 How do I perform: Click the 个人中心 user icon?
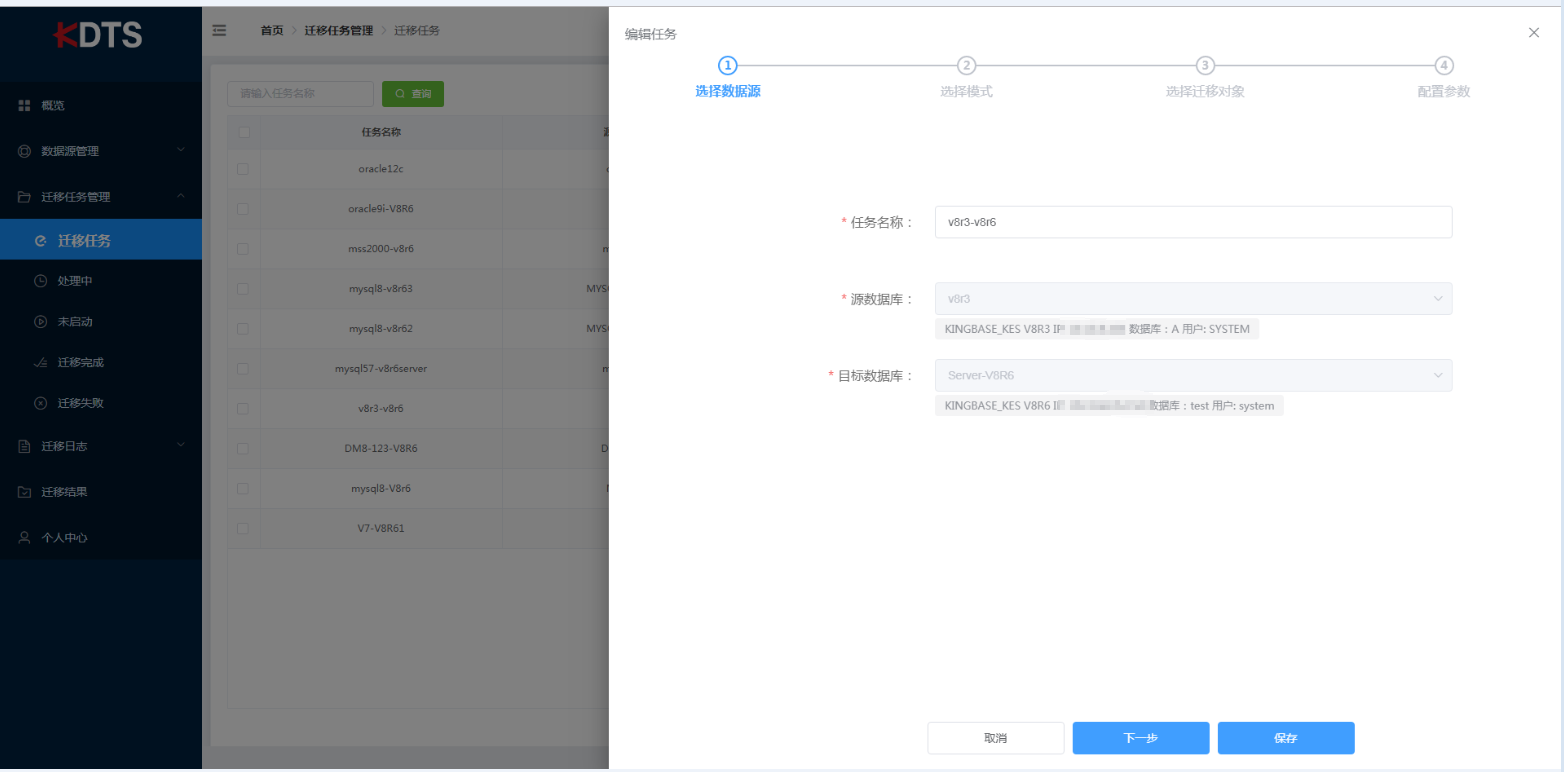point(25,538)
